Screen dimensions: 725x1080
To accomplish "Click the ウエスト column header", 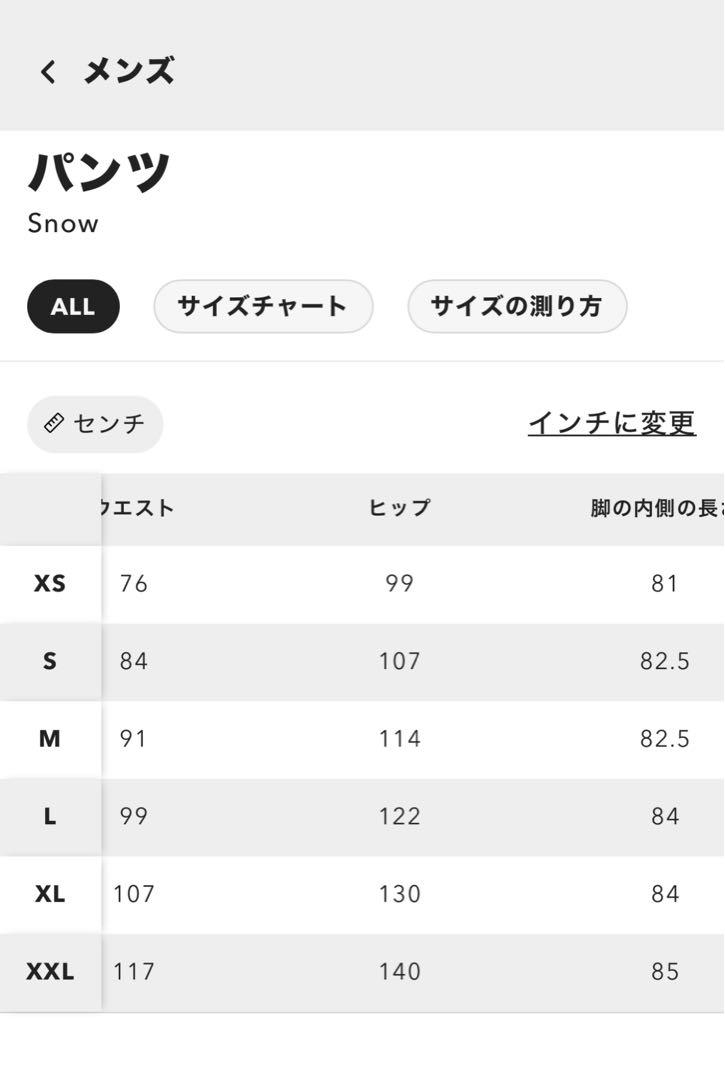I will click(x=137, y=508).
